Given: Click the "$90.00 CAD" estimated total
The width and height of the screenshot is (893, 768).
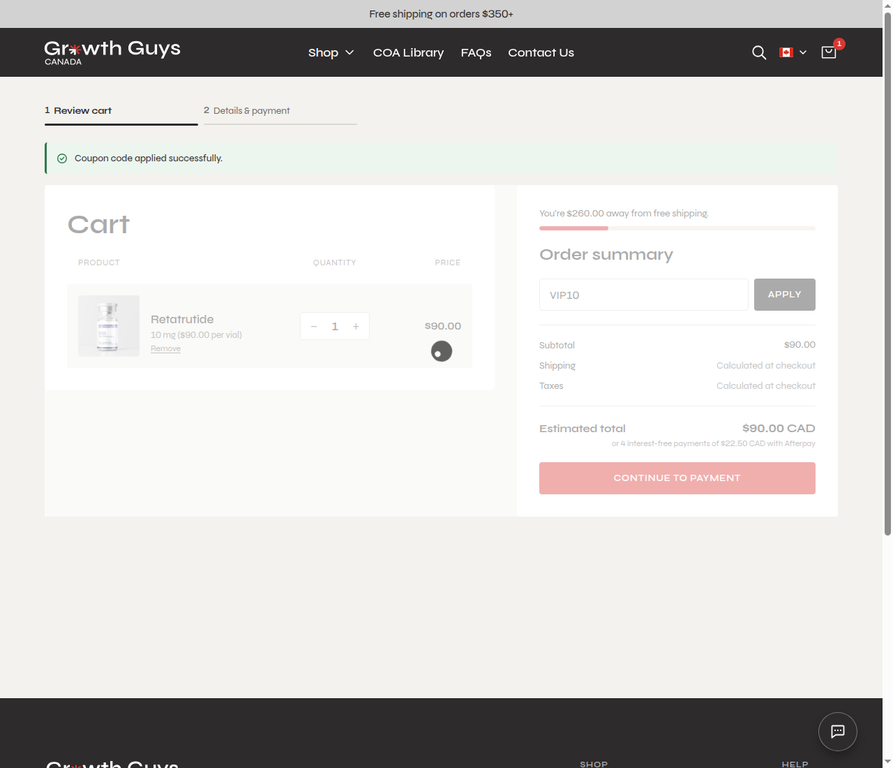Looking at the screenshot, I should pos(779,428).
